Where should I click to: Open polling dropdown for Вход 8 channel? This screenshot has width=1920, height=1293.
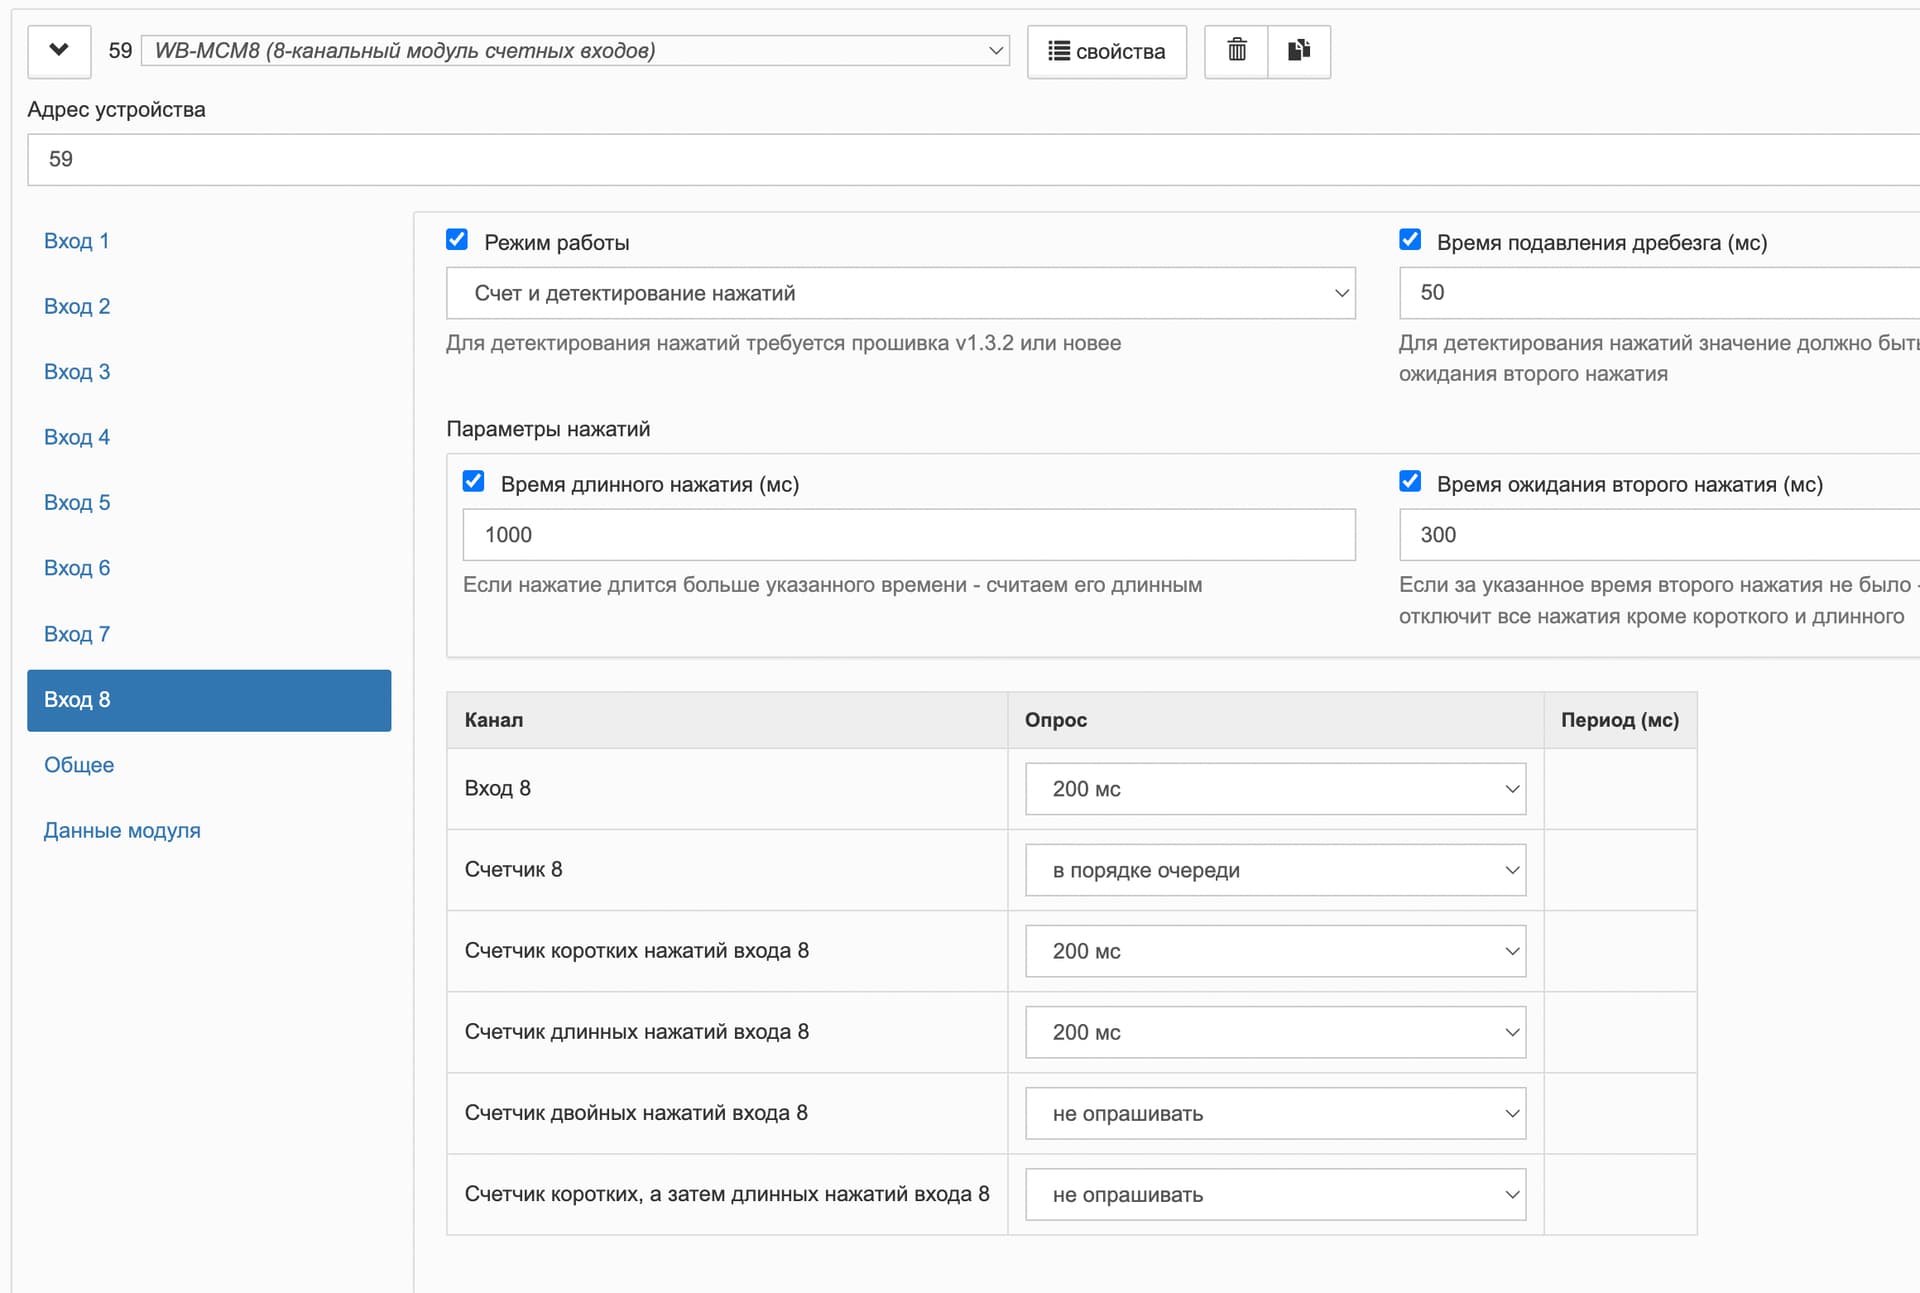point(1276,789)
